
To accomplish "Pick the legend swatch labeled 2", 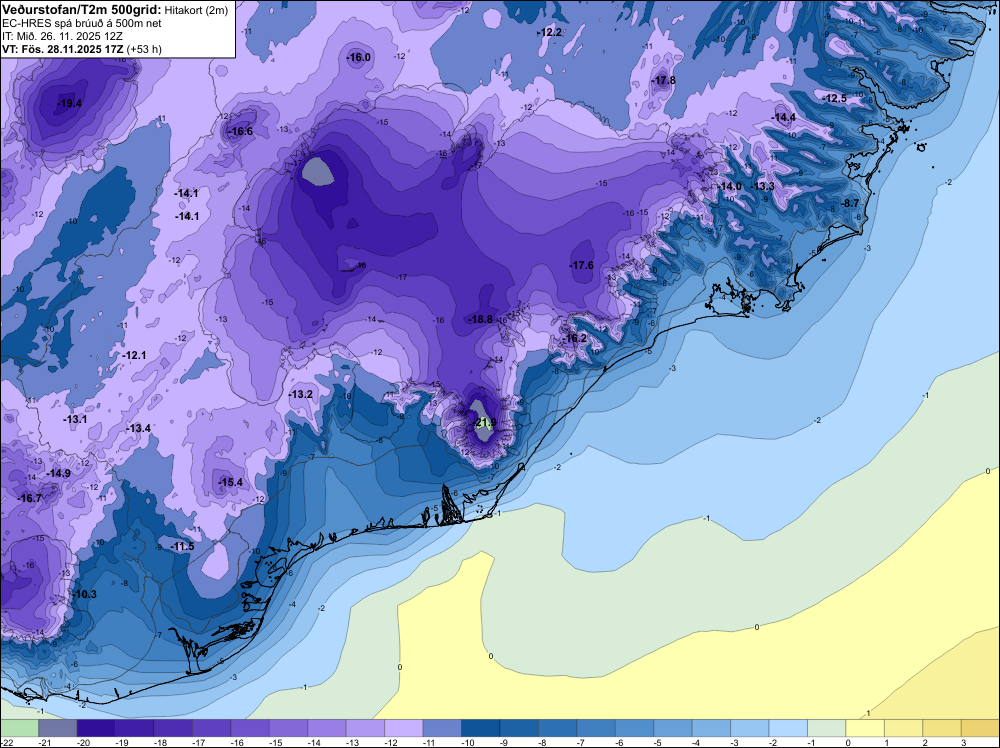I will [942, 728].
